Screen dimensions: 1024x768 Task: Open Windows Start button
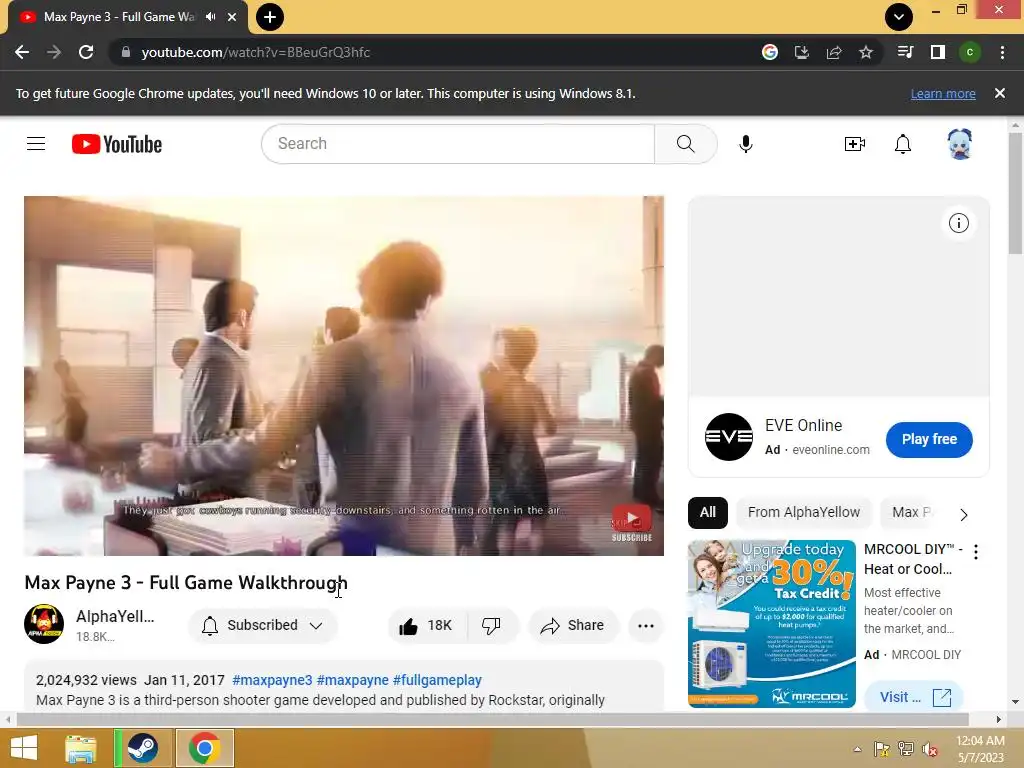(x=24, y=748)
